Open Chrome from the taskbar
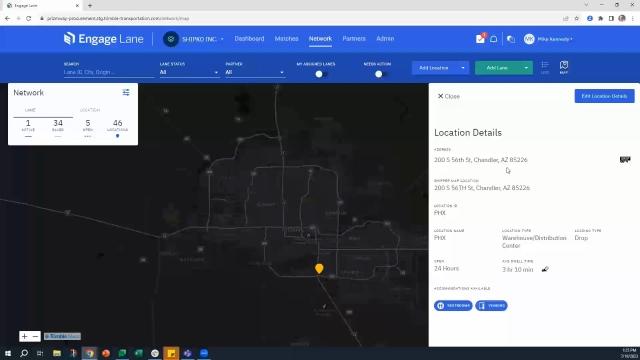640x360 pixels. pyautogui.click(x=89, y=353)
